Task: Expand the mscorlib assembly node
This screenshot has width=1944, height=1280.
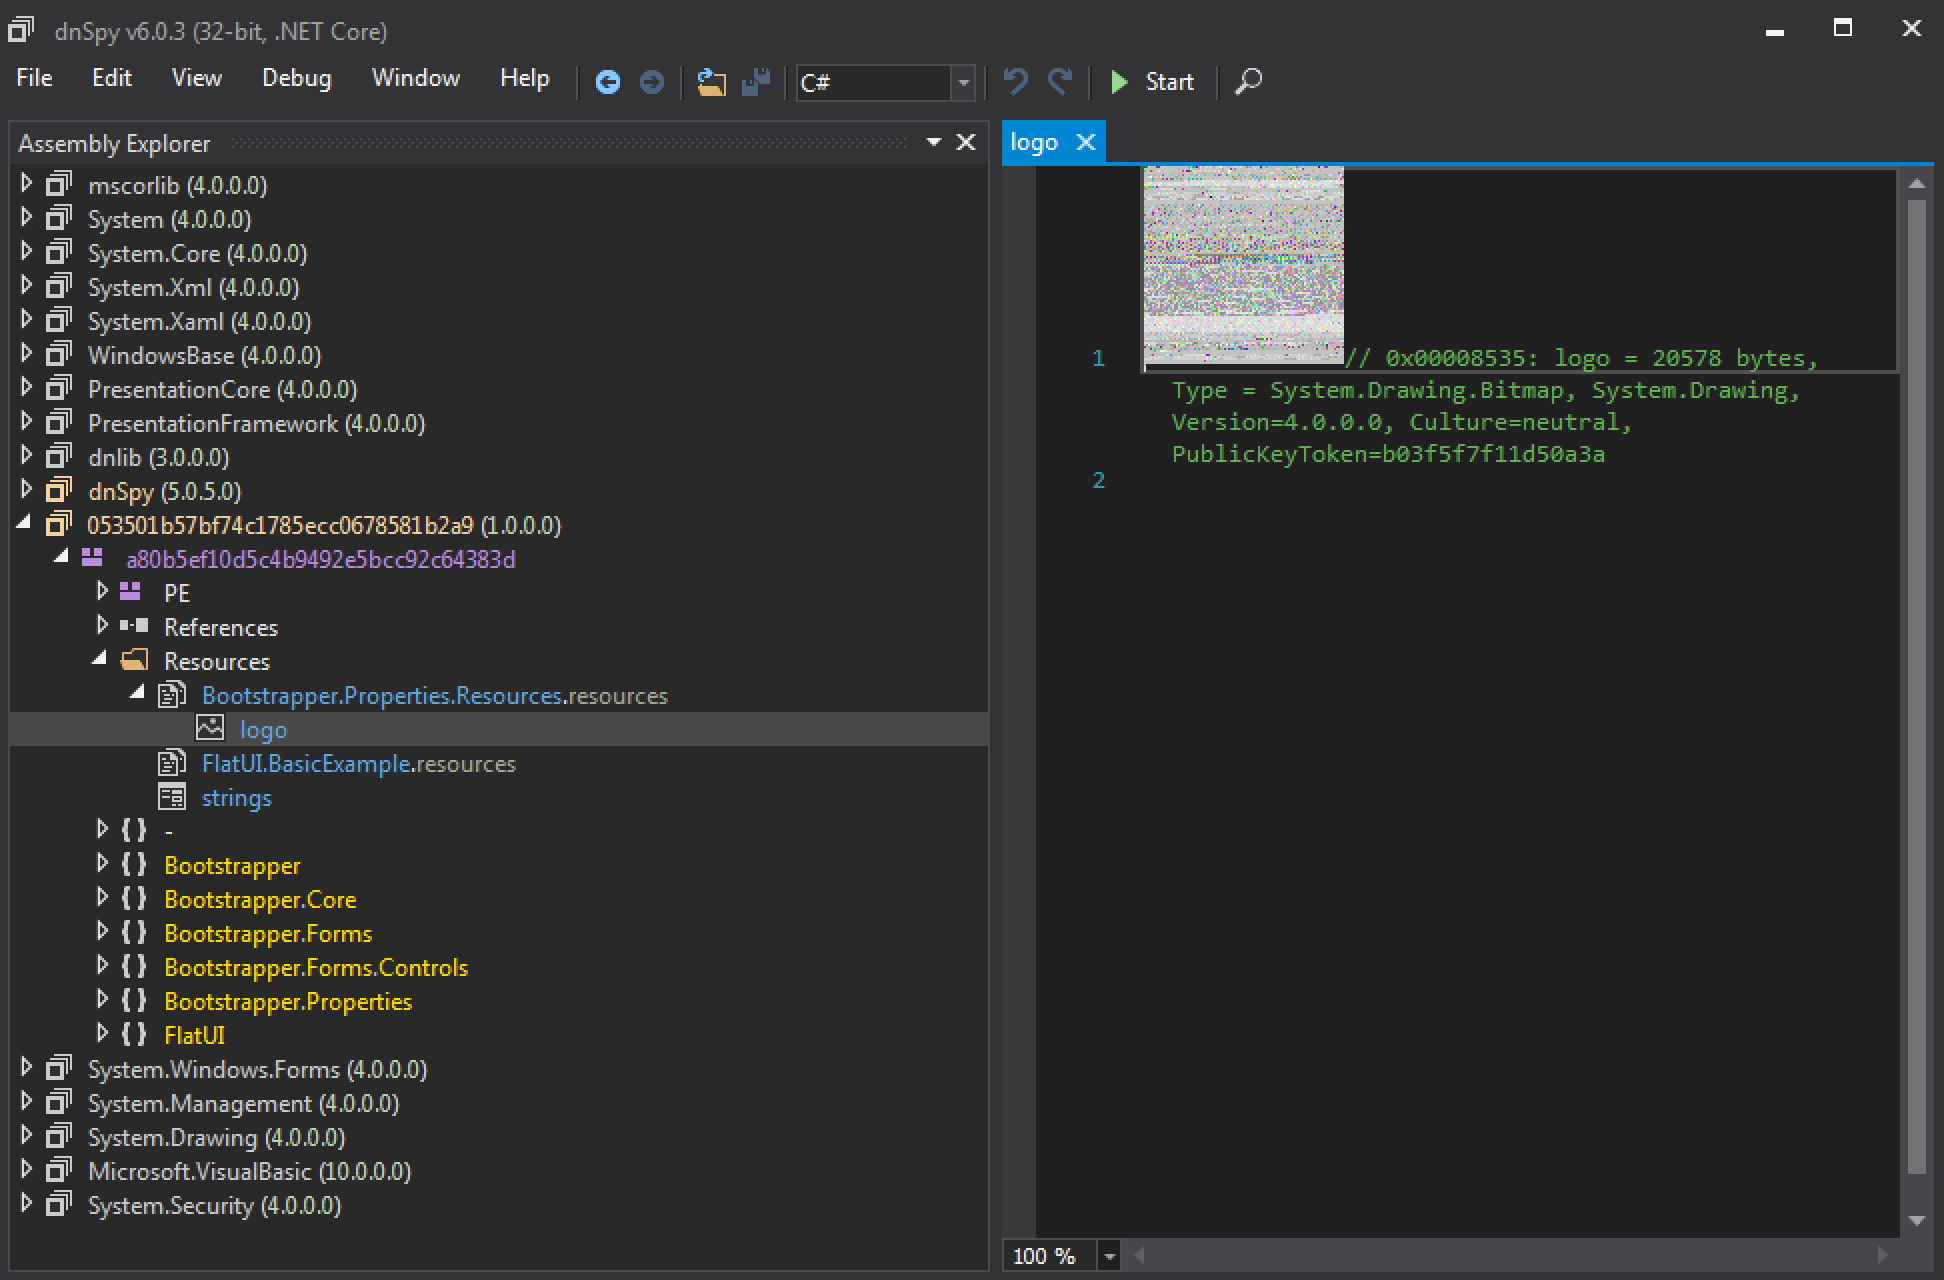Action: (x=27, y=184)
